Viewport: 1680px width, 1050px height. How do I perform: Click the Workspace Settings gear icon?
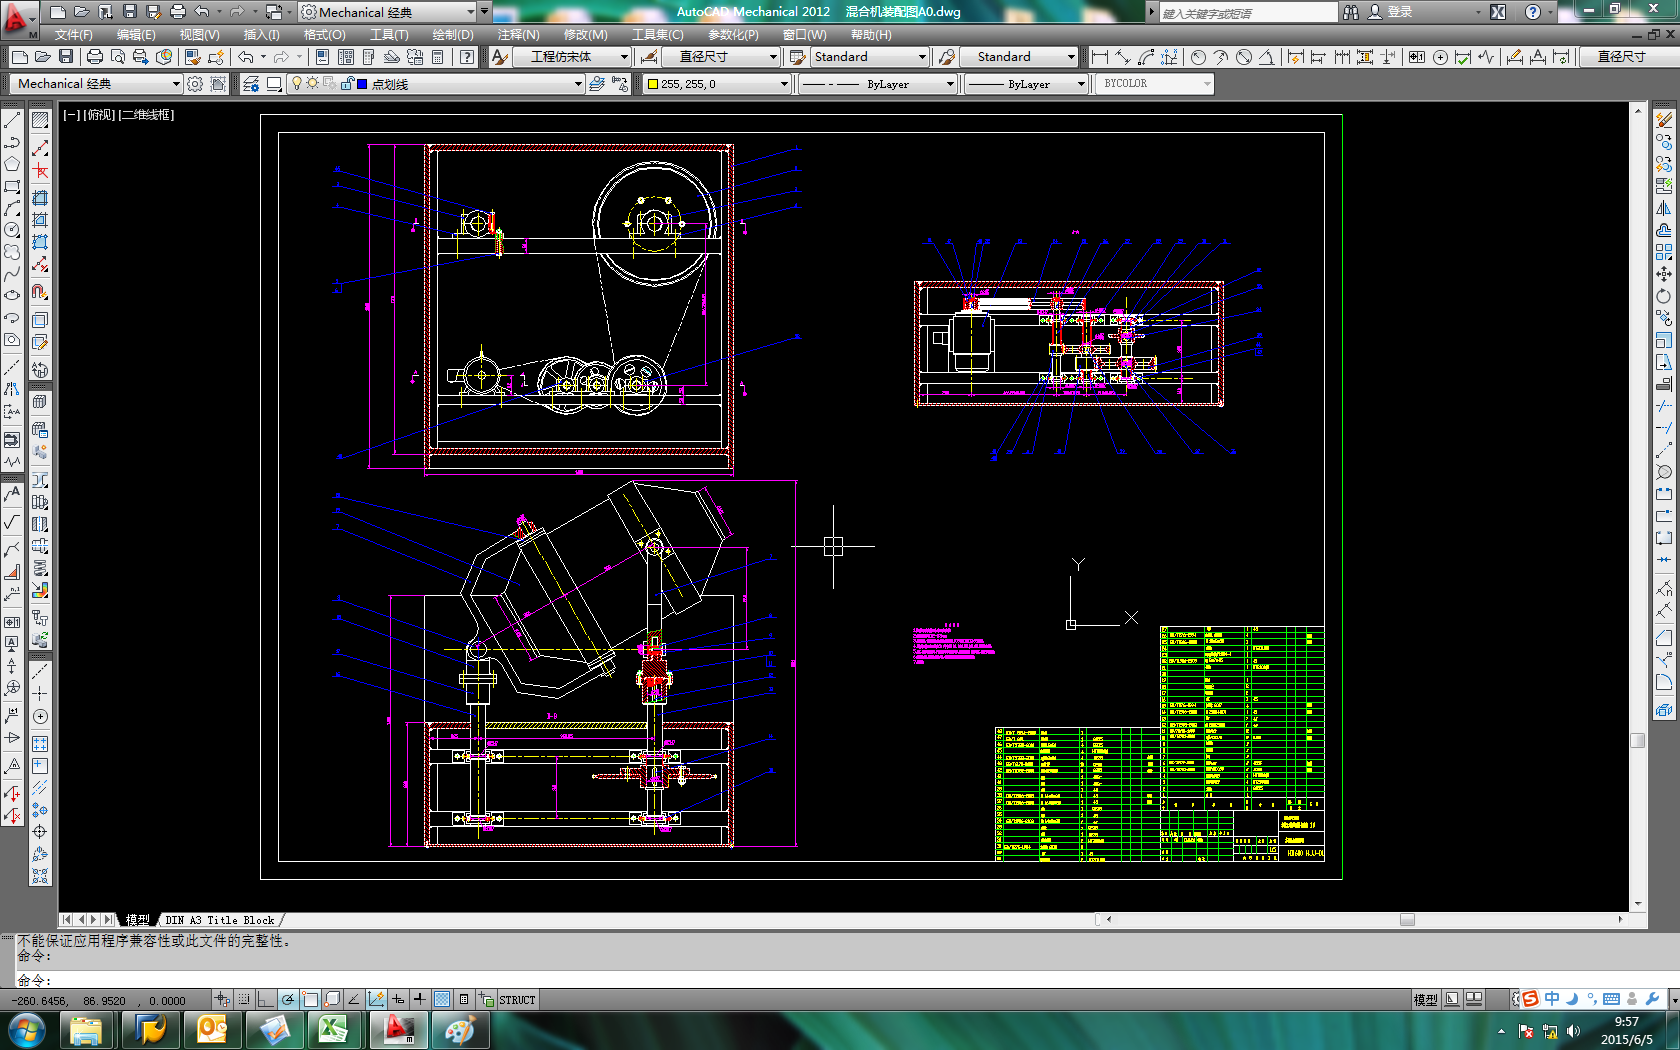click(195, 84)
